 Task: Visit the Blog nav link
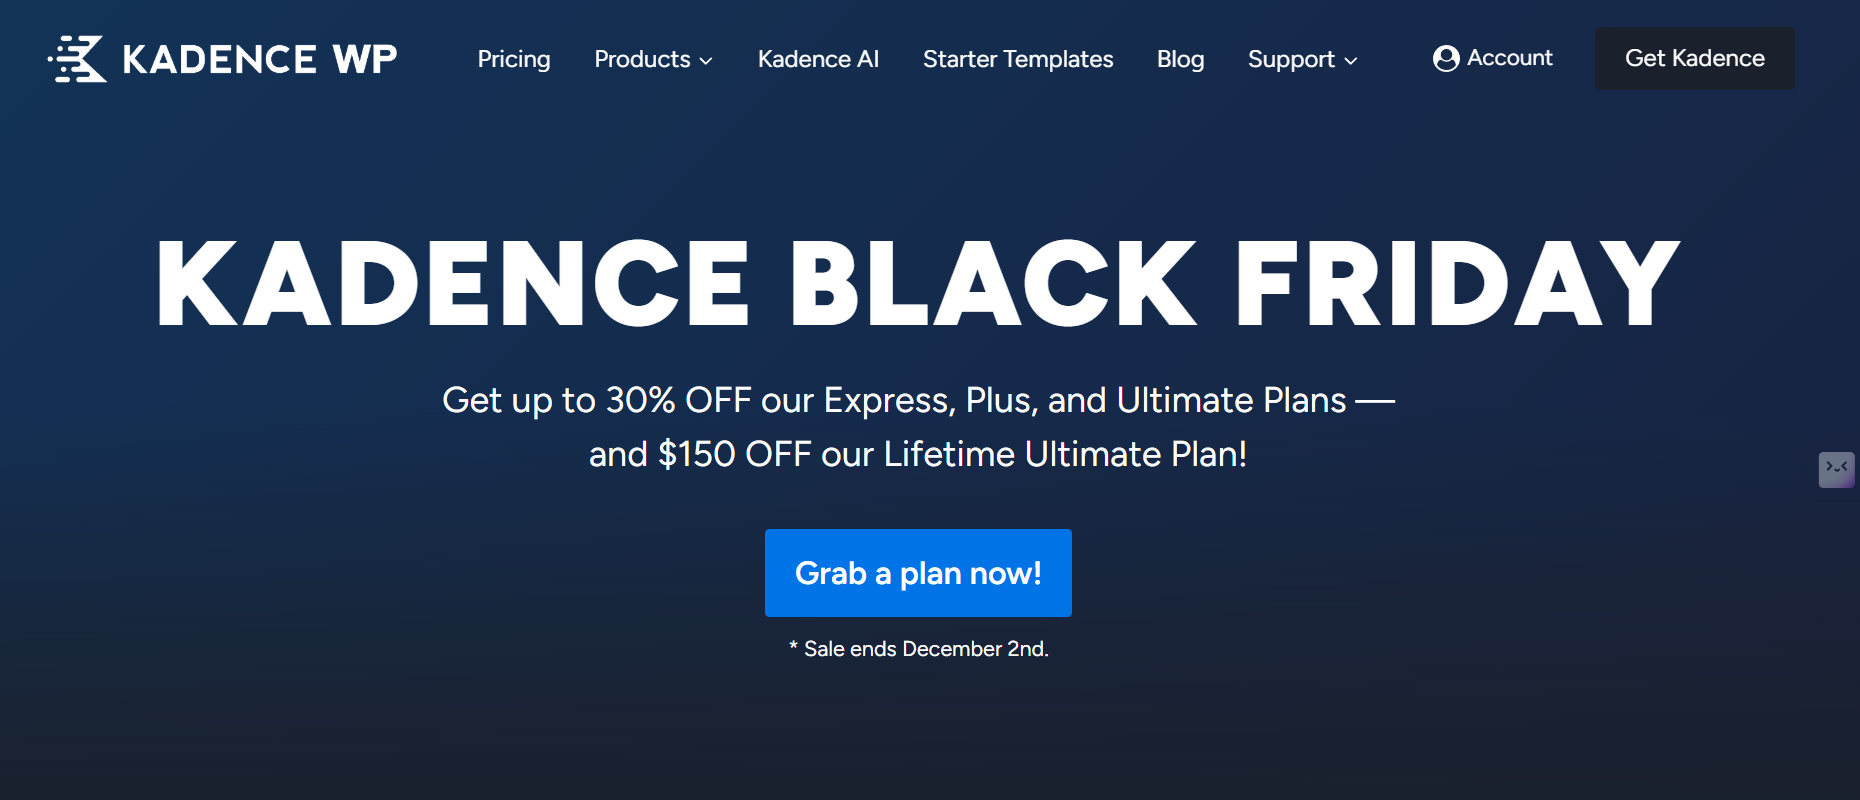(1180, 59)
